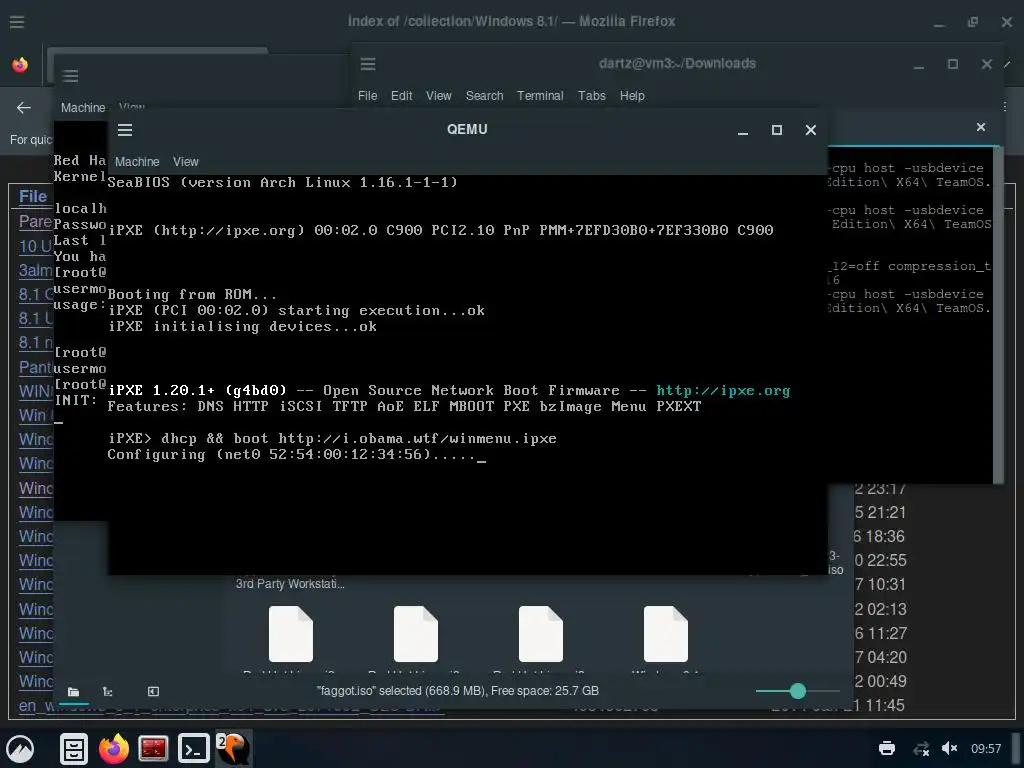Click the ipxe.org link in QEMU console
The height and width of the screenshot is (768, 1024).
tap(723, 391)
